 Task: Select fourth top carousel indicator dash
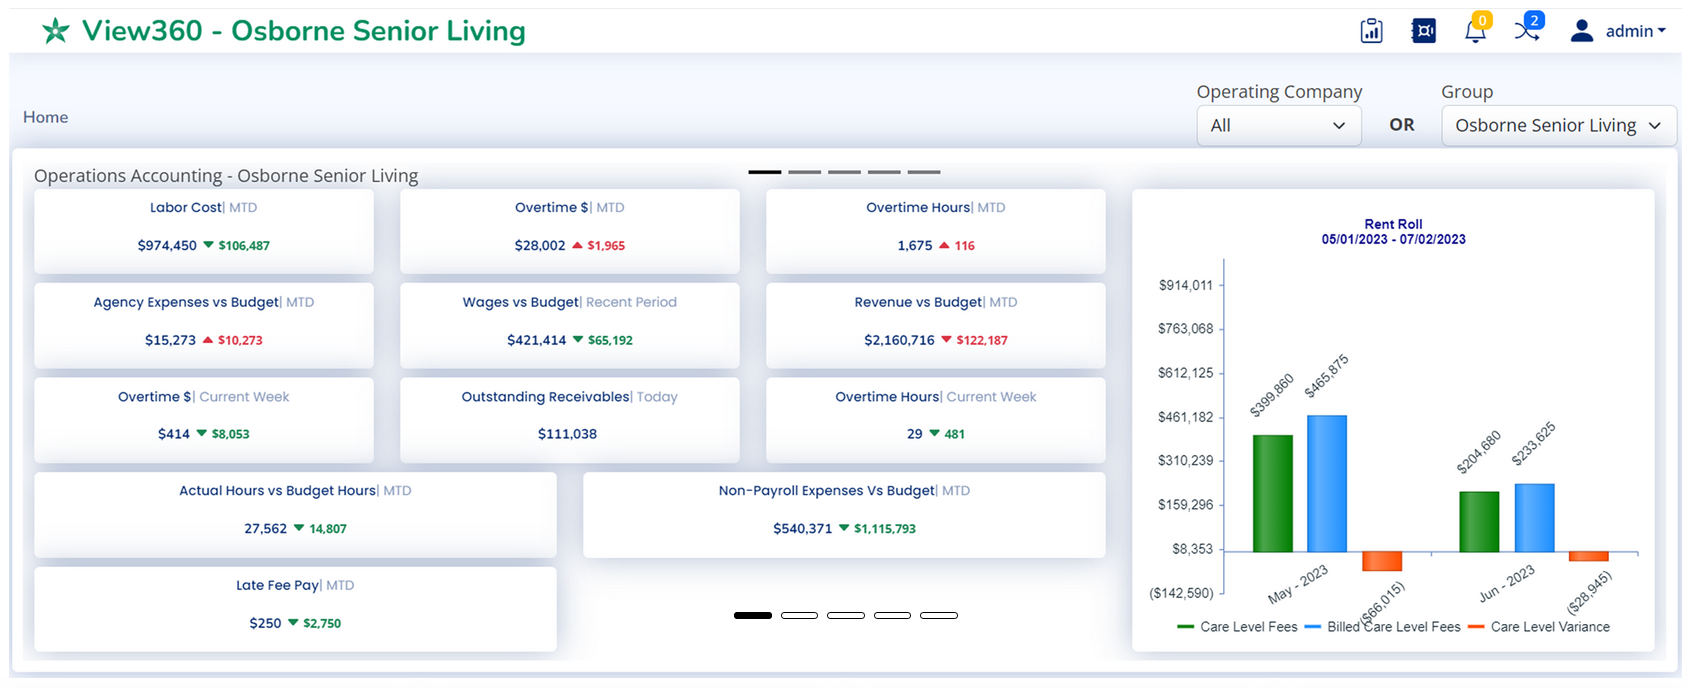[885, 172]
